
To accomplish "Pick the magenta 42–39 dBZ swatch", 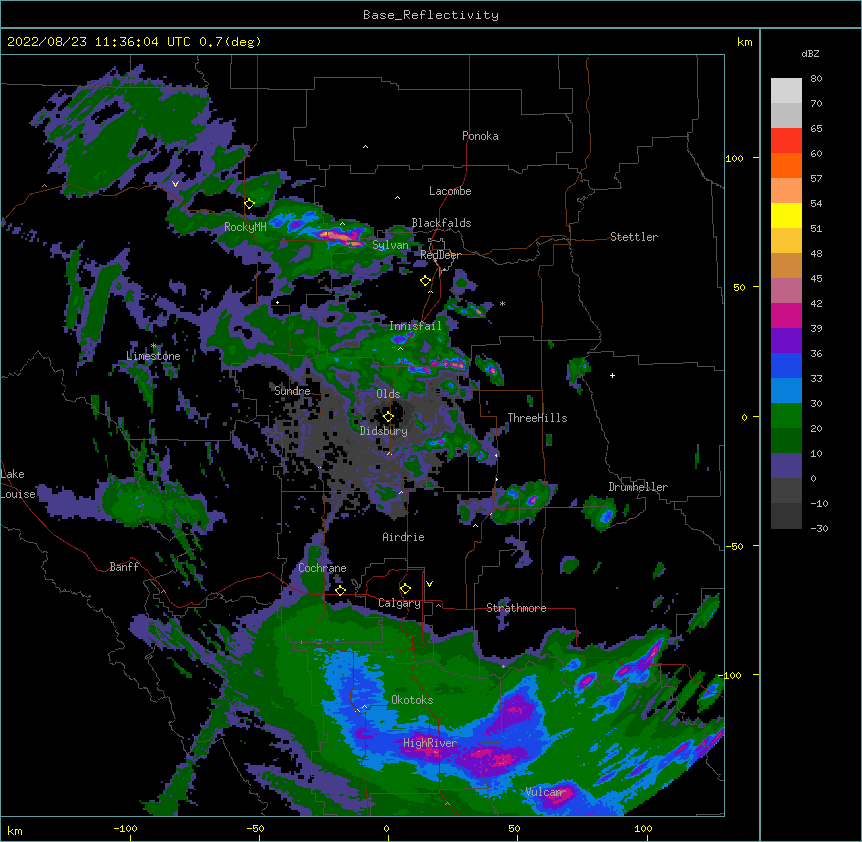I will (x=786, y=315).
